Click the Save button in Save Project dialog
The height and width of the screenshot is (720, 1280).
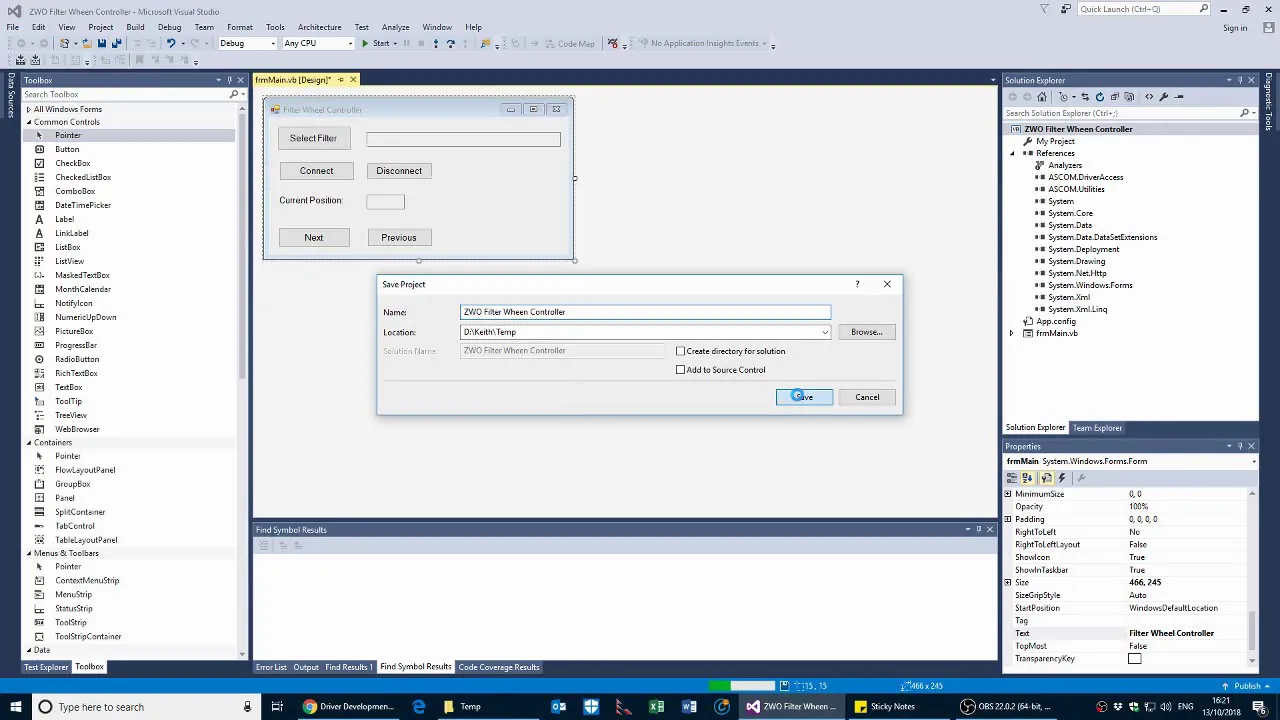click(x=804, y=397)
